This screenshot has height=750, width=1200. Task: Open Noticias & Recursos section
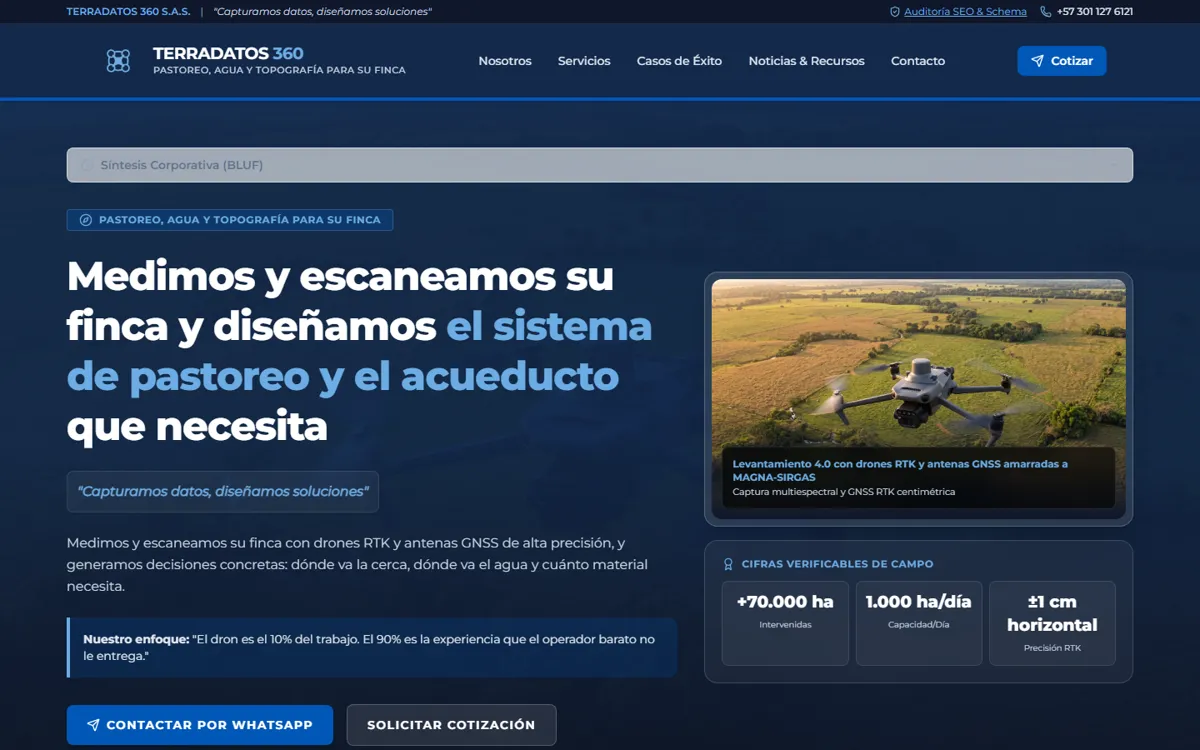coord(806,61)
